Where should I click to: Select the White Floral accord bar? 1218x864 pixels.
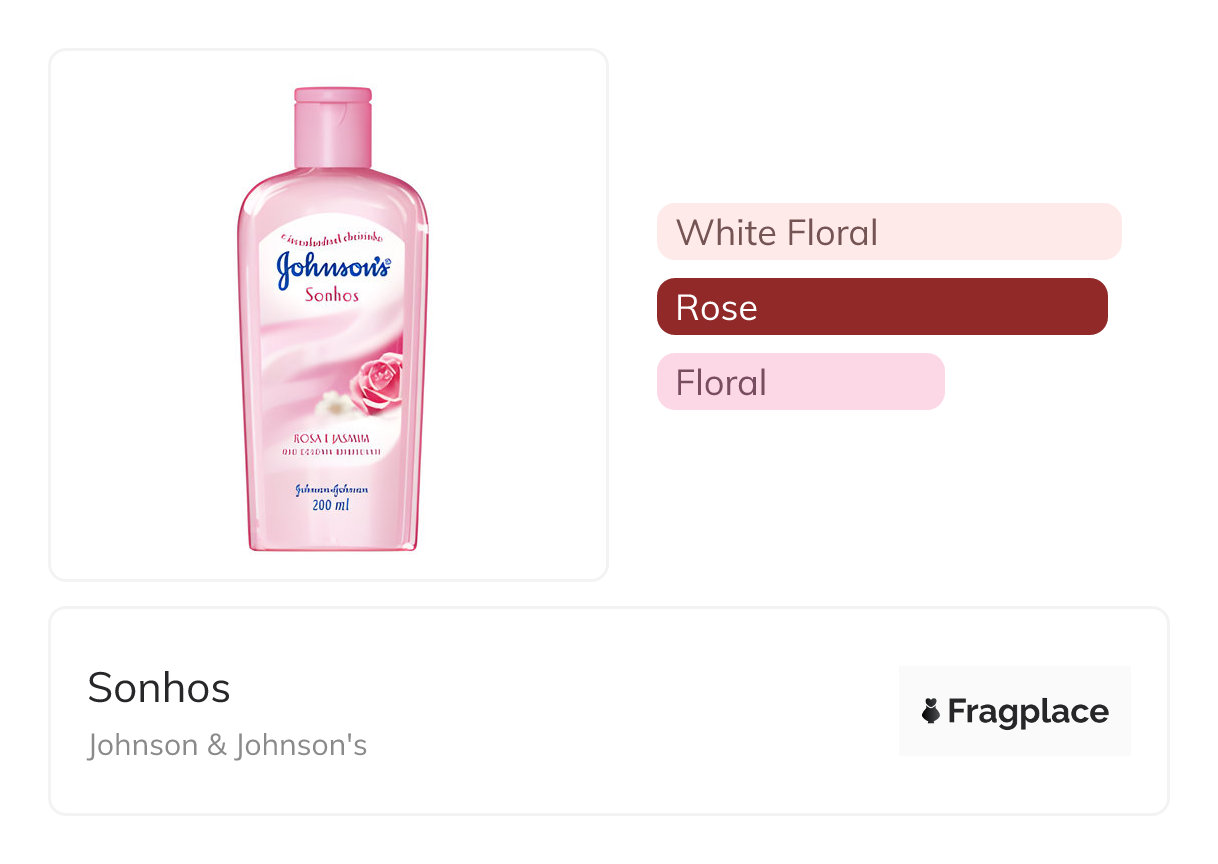(888, 232)
